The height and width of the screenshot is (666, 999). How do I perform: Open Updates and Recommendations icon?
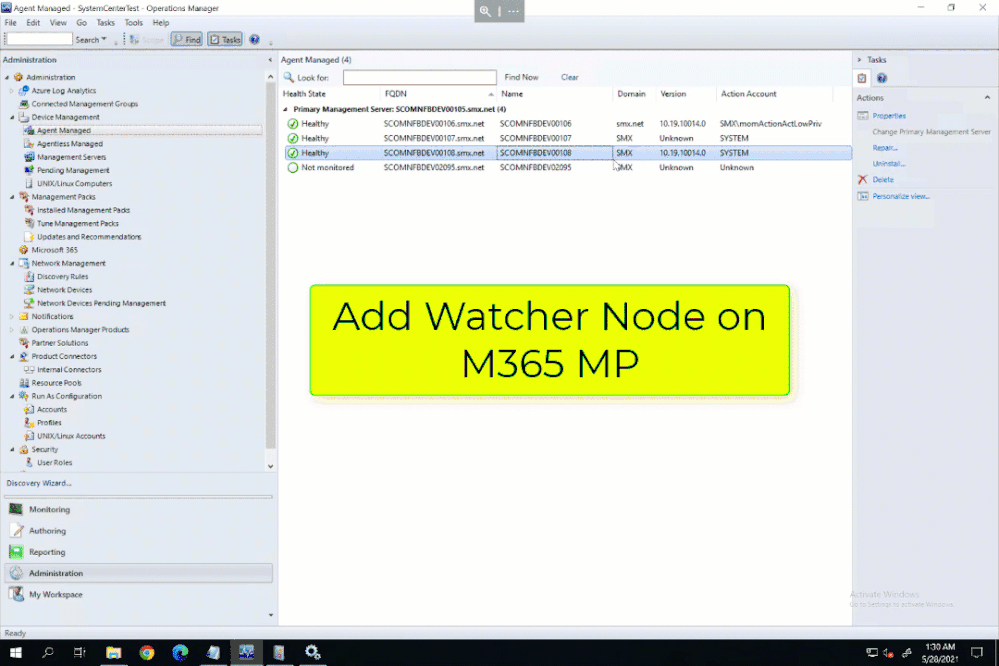pos(29,237)
